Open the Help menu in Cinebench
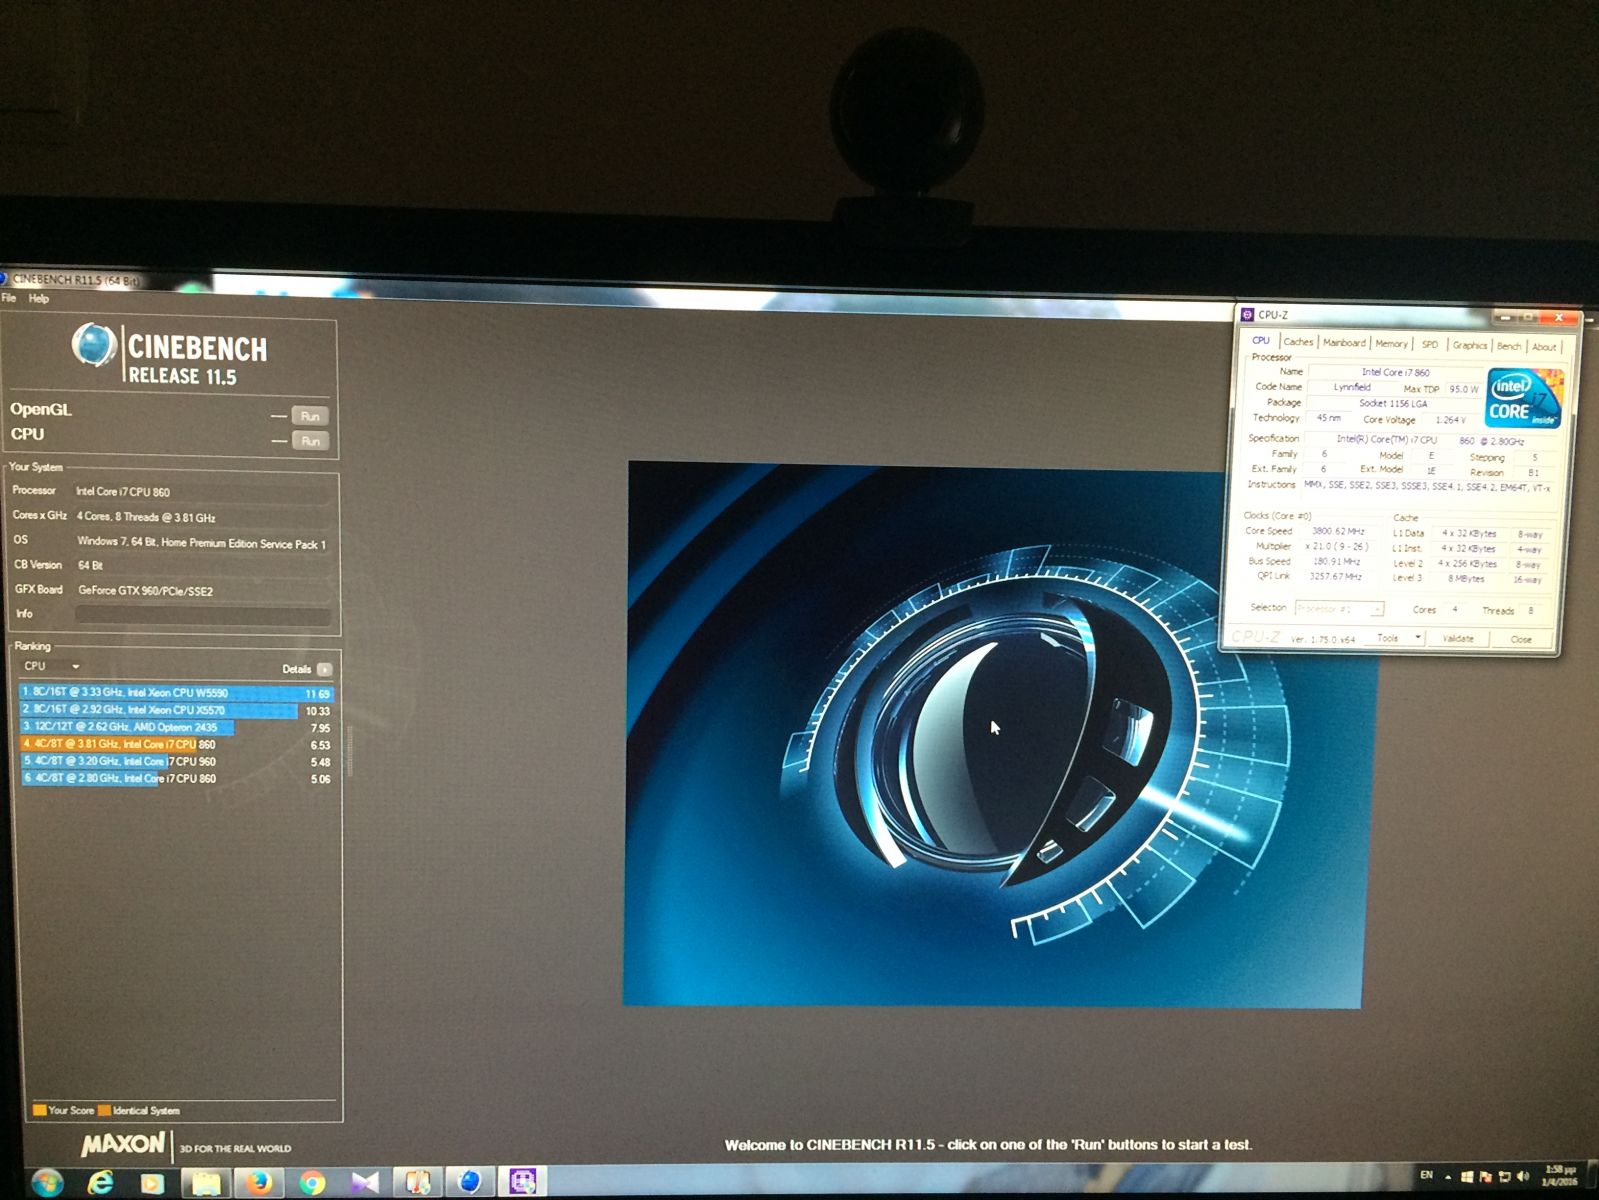This screenshot has width=1599, height=1200. pos(39,298)
